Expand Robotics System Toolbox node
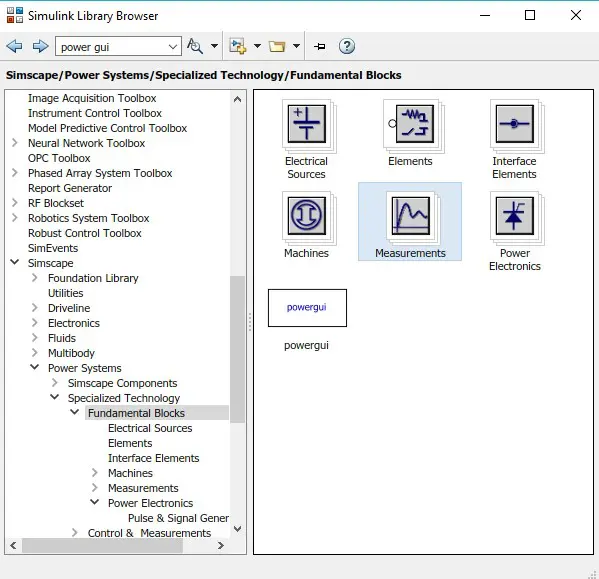The height and width of the screenshot is (579, 599). [15, 218]
